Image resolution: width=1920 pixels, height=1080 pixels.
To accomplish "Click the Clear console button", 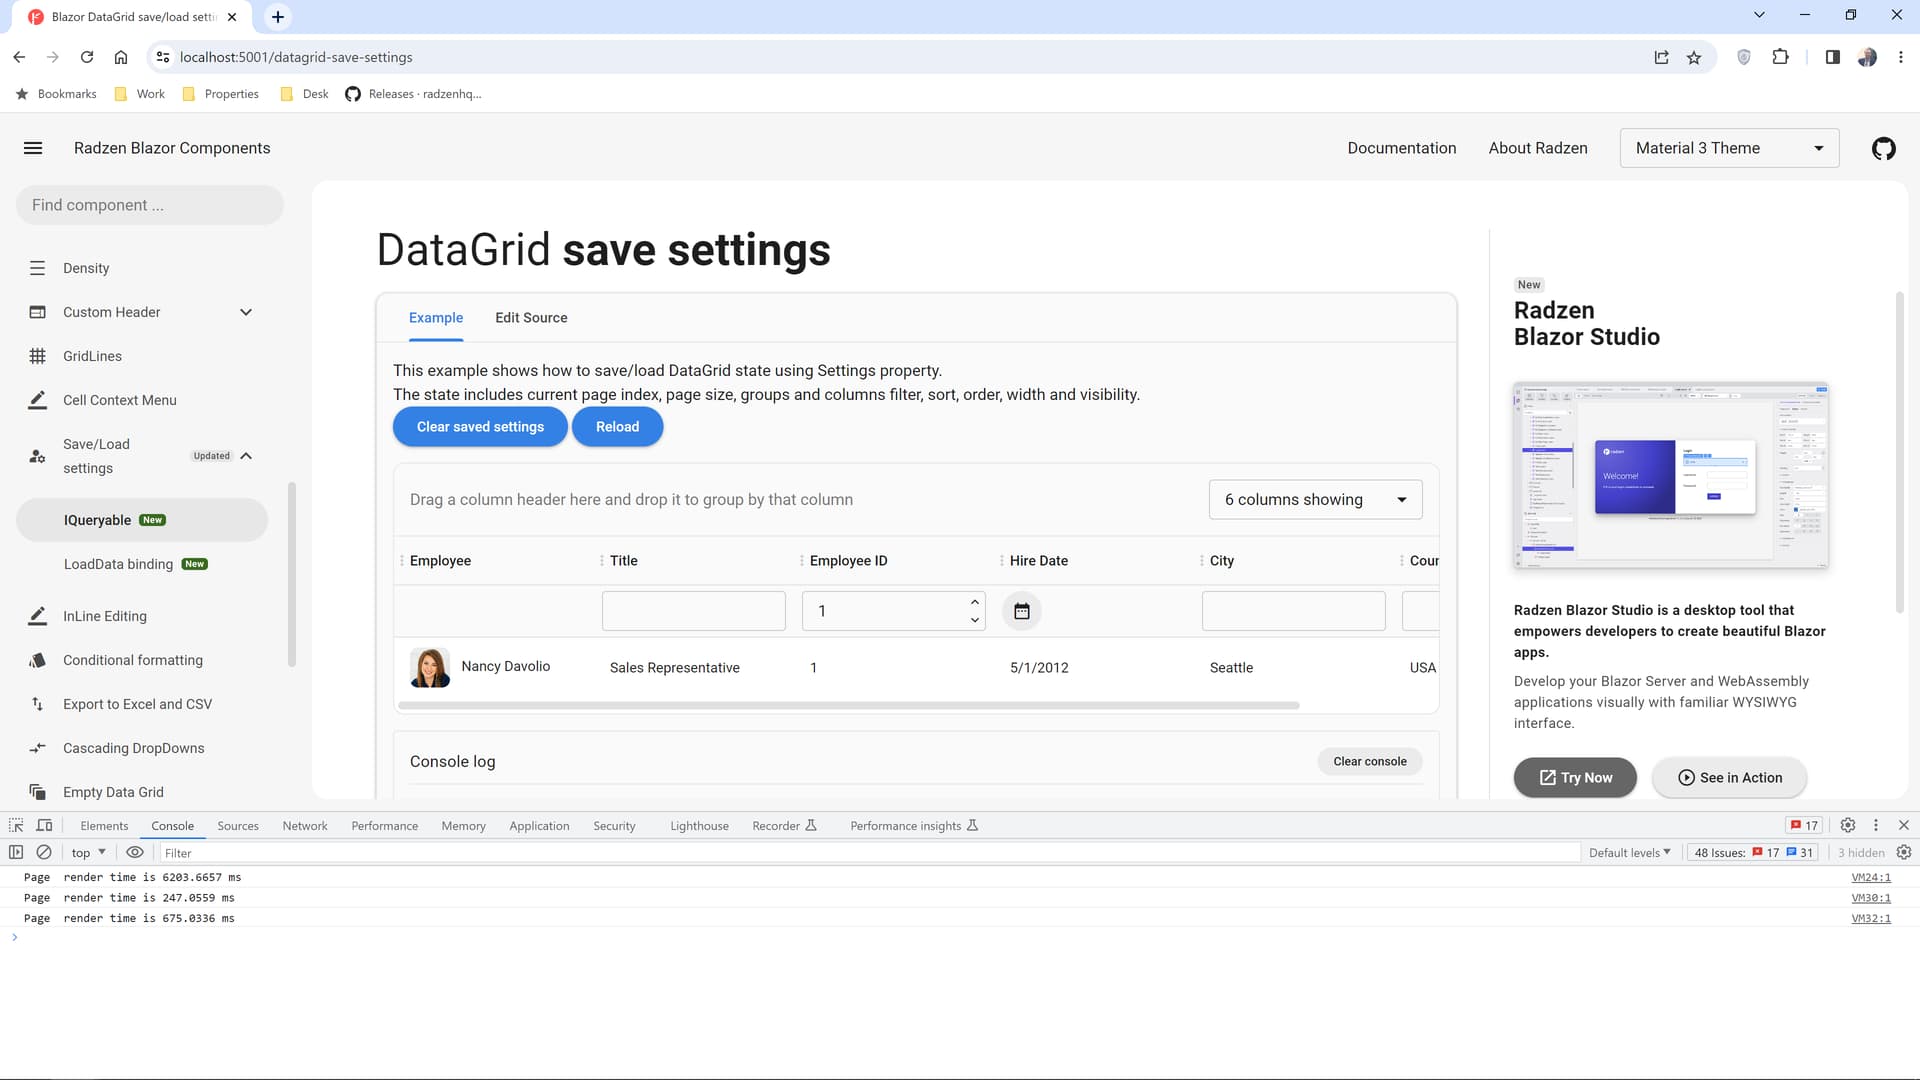I will 1369,762.
